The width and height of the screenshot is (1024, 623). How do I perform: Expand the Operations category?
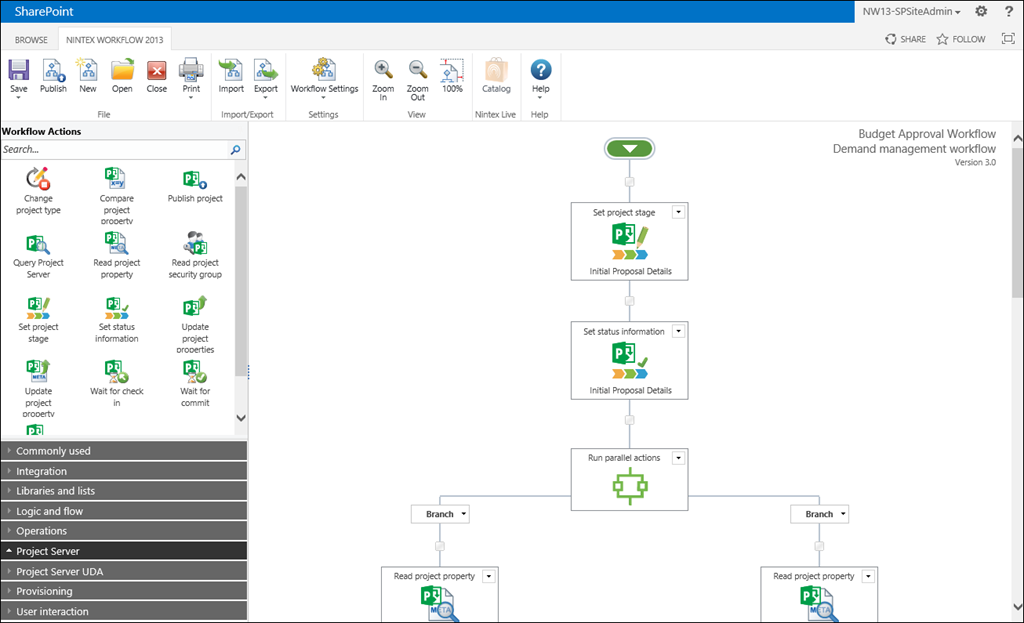(x=124, y=530)
